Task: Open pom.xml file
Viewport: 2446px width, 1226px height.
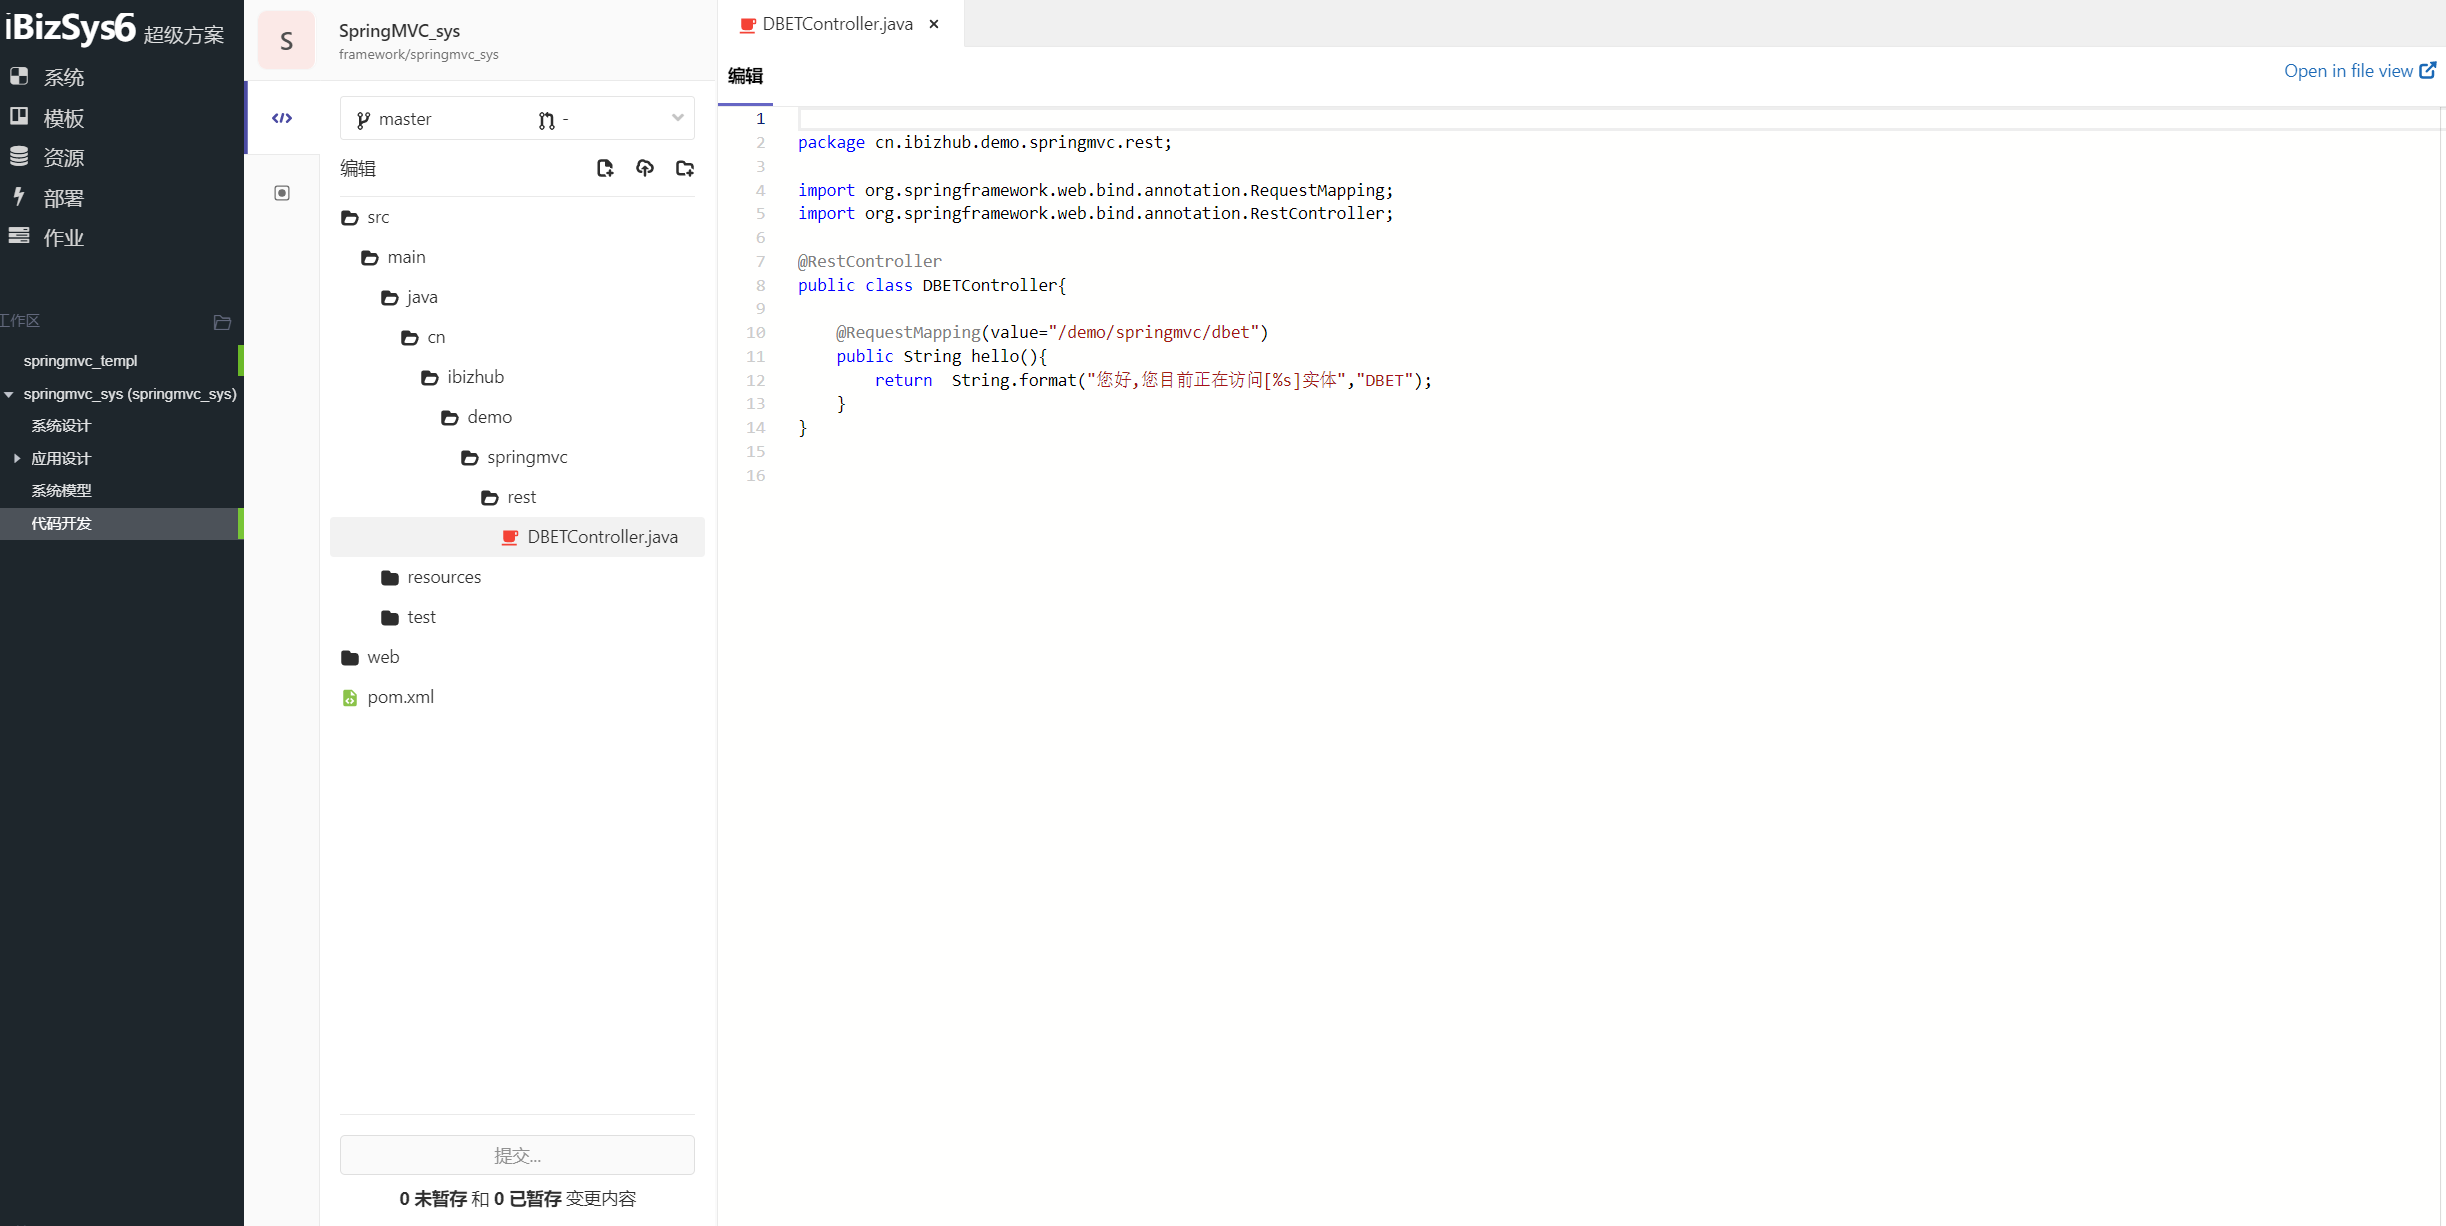Action: pos(400,697)
